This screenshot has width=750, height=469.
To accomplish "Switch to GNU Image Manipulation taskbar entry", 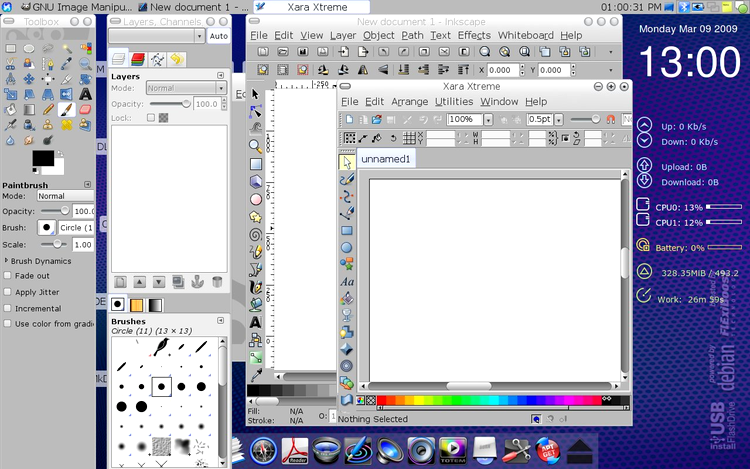I will (76, 7).
